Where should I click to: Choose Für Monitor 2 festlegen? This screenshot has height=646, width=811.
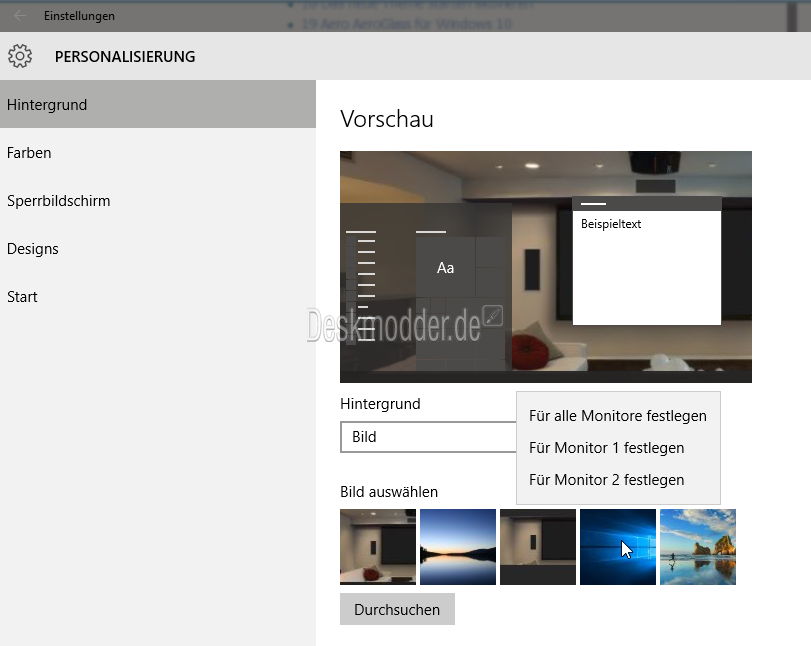(x=618, y=480)
